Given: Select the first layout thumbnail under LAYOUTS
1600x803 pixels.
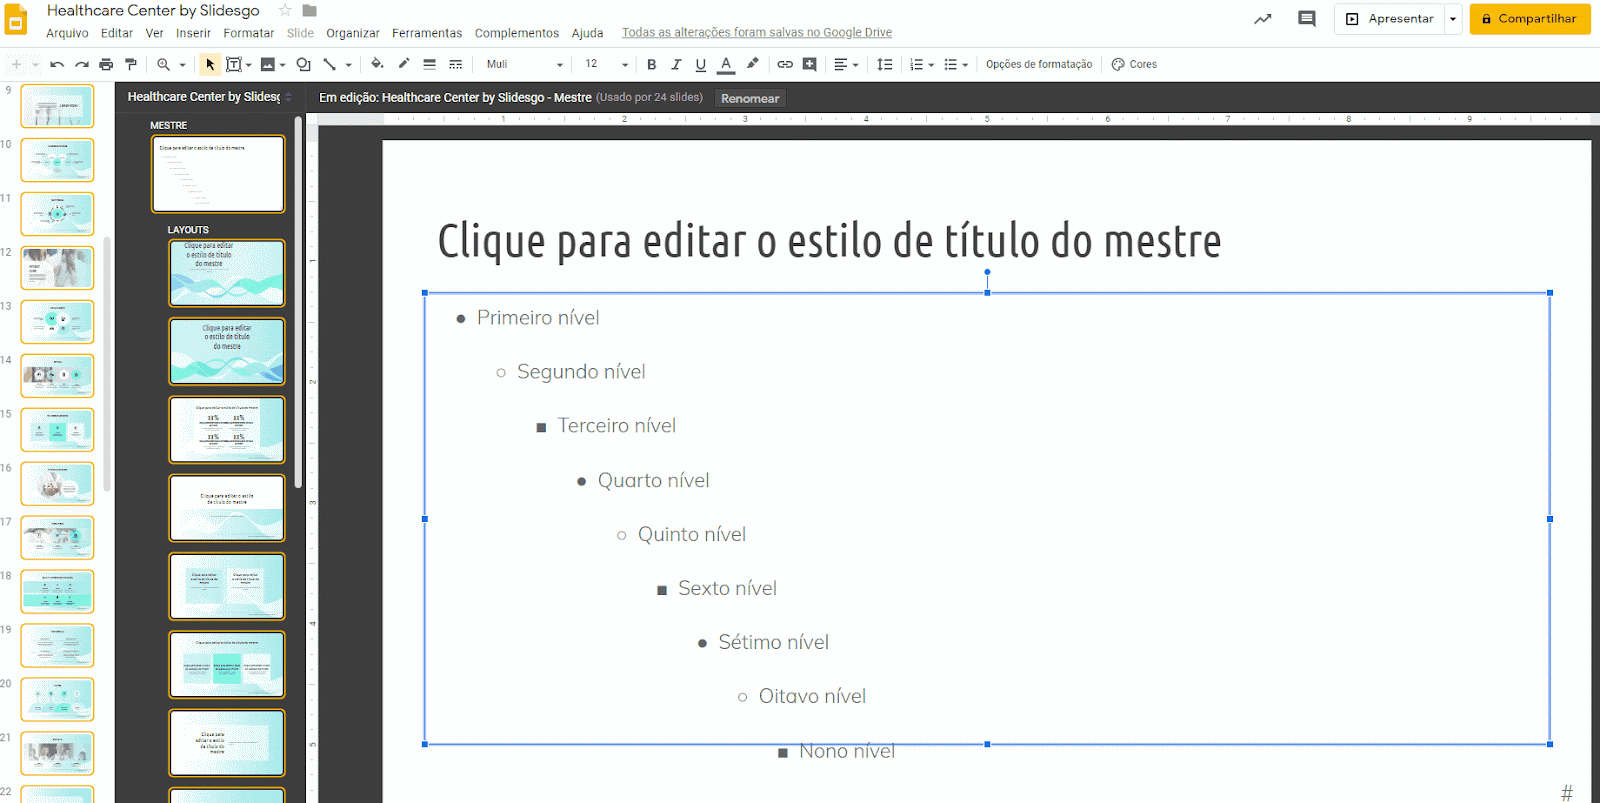Looking at the screenshot, I should [x=227, y=273].
